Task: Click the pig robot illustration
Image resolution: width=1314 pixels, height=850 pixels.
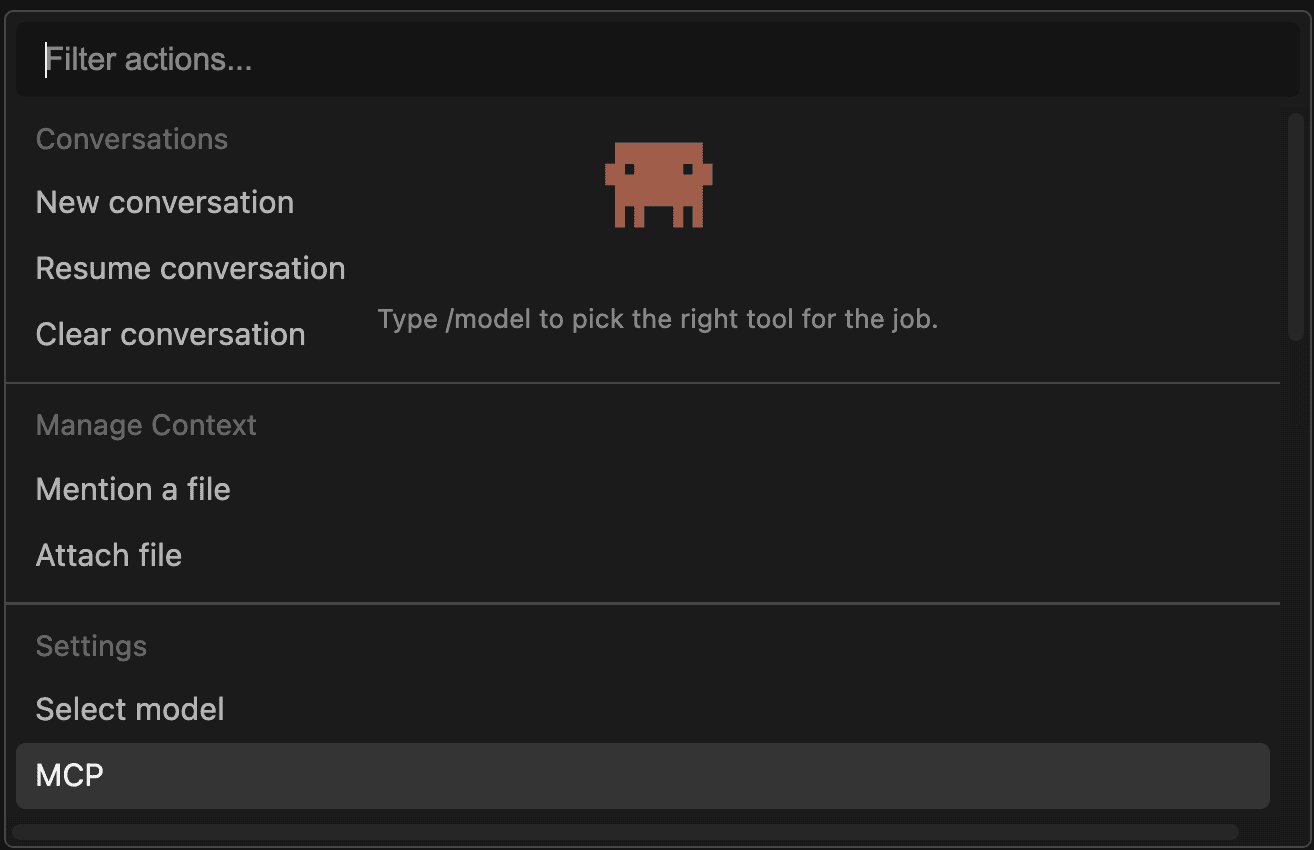Action: click(x=658, y=185)
